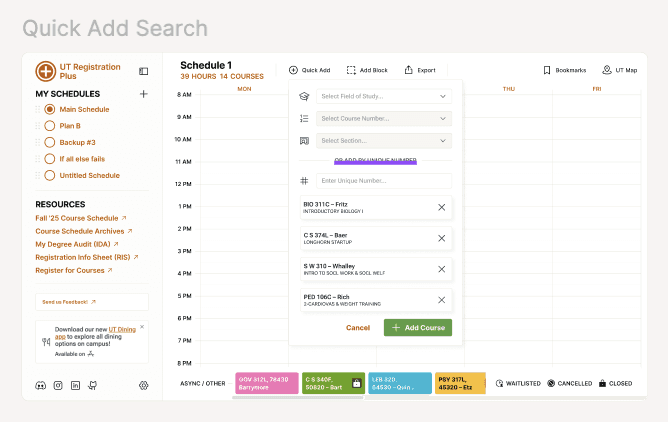Click the PED 106C – Rich course card
The height and width of the screenshot is (422, 668).
[x=376, y=300]
